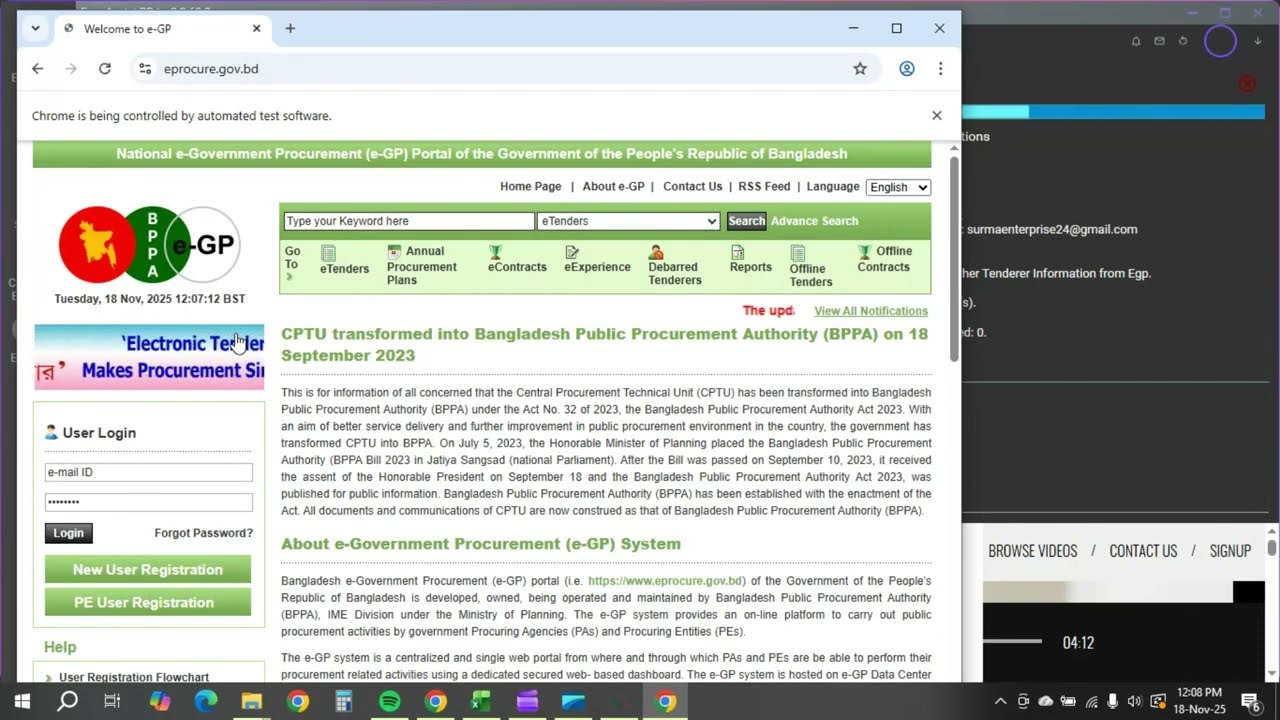This screenshot has width=1280, height=720.
Task: Click Contact Us in background window
Action: 1143,551
